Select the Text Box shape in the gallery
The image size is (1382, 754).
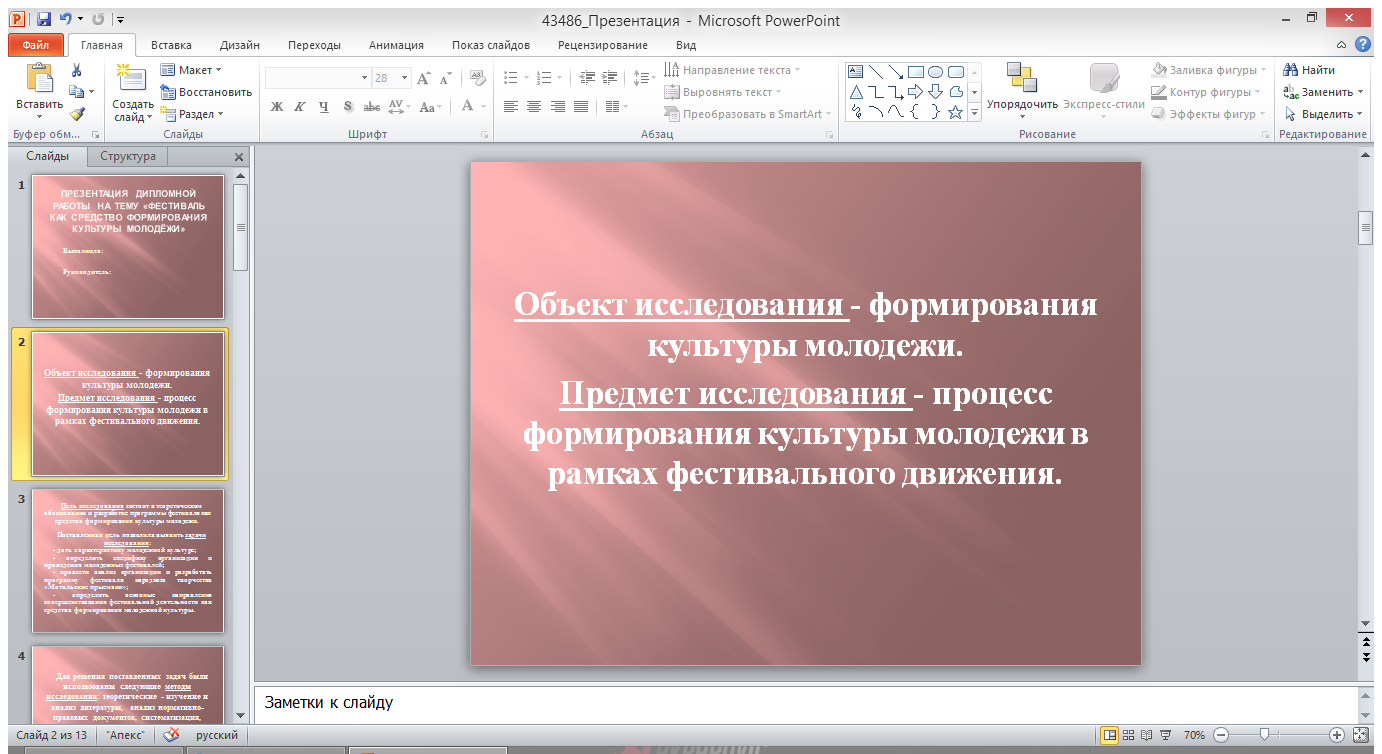(855, 71)
